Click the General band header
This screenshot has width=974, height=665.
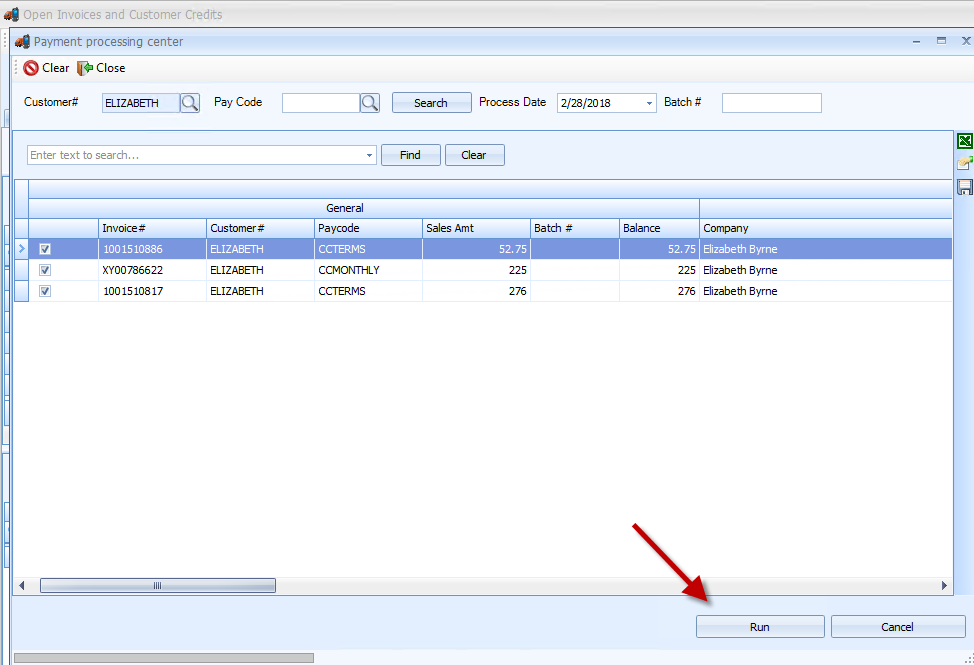364,209
